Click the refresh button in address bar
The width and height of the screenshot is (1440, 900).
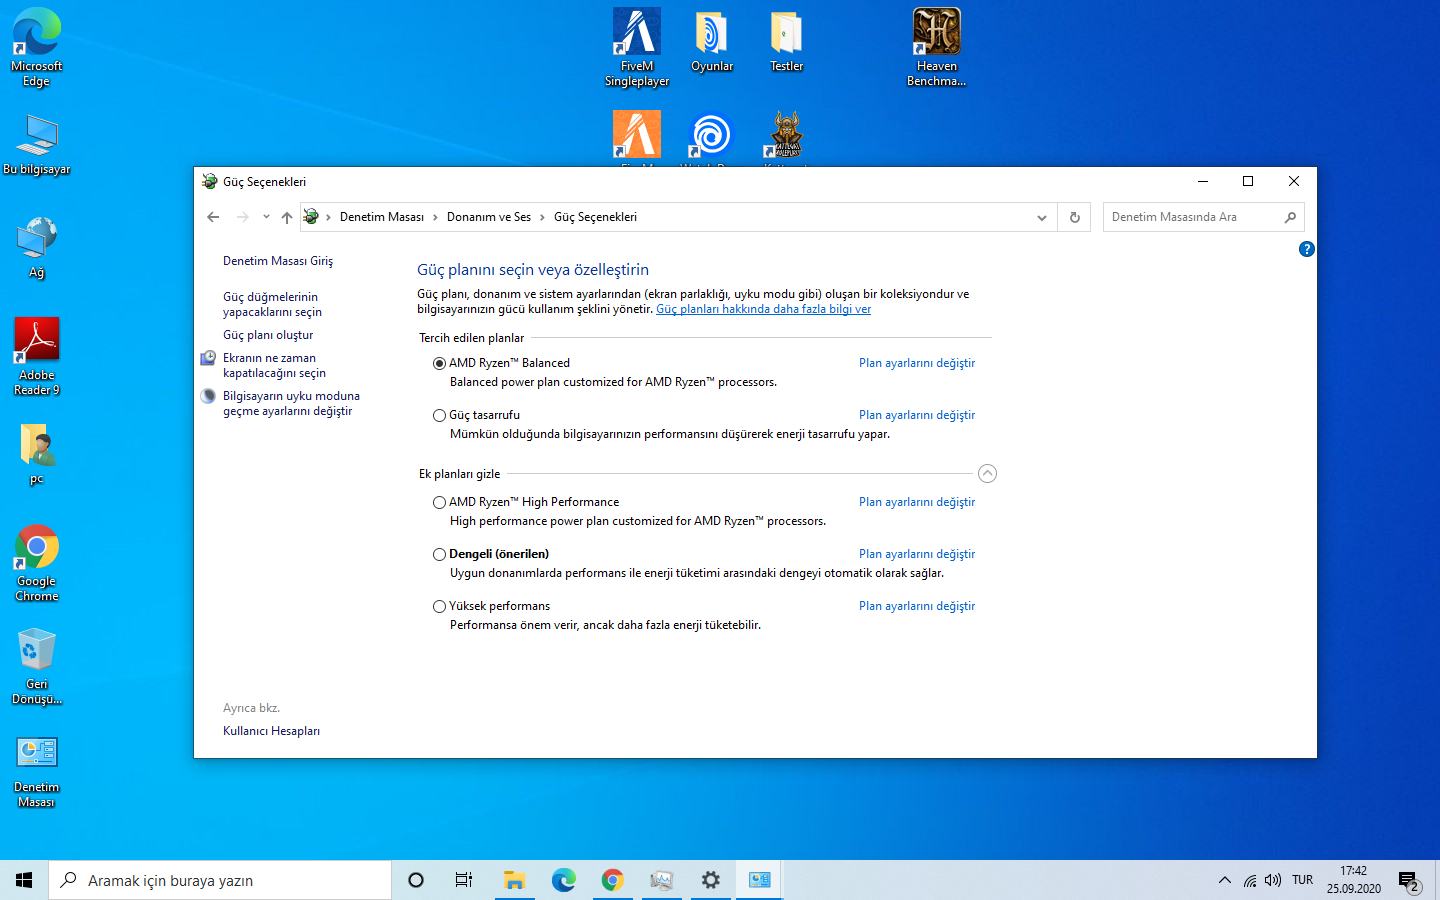point(1075,217)
